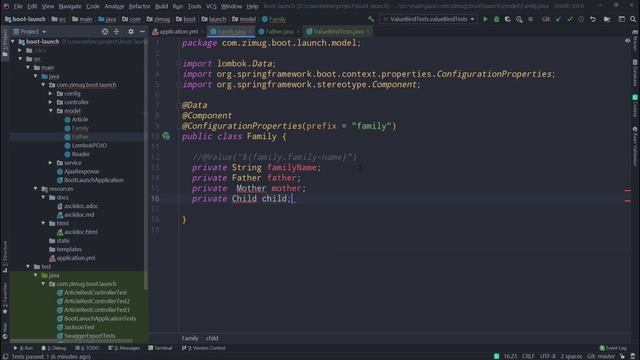Open the Messages tool window button
This screenshot has height=360, width=640.
pyautogui.click(x=124, y=348)
